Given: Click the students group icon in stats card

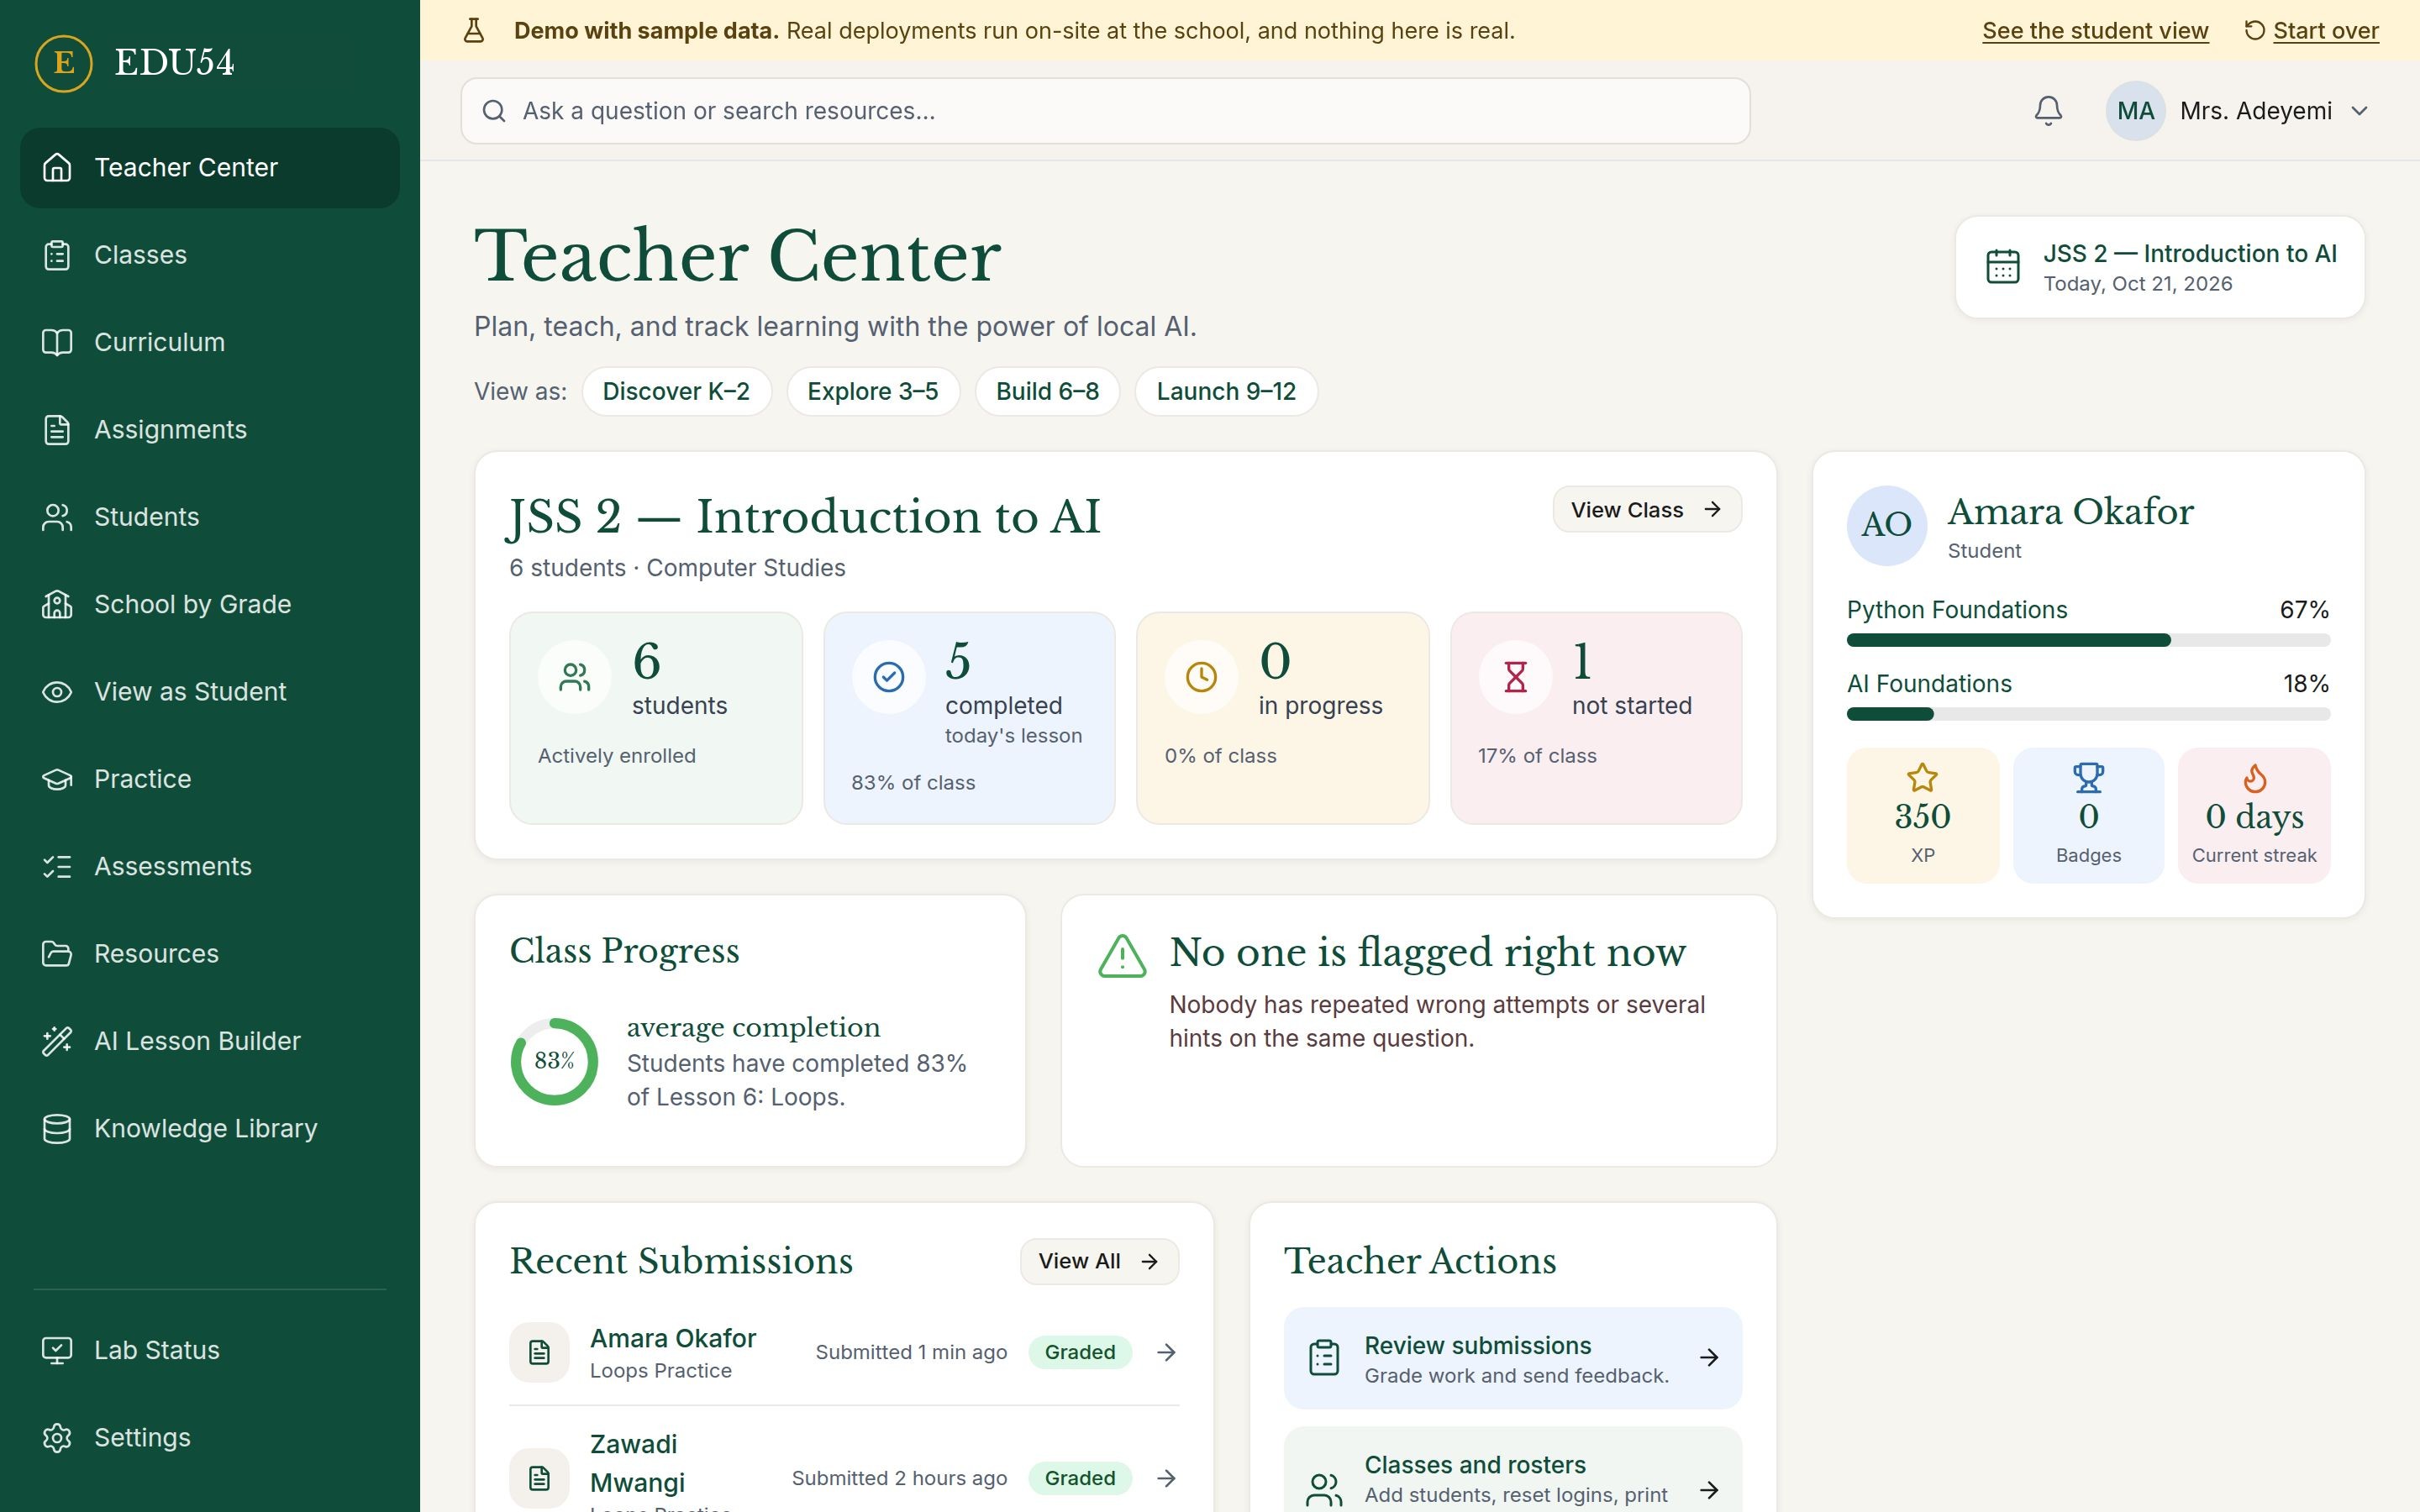Looking at the screenshot, I should 575,677.
